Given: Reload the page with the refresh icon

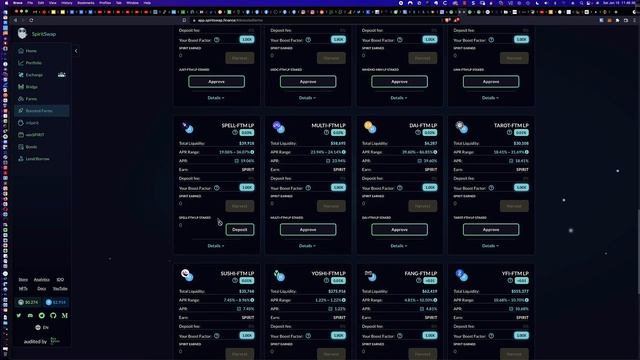Looking at the screenshot, I should tap(31, 20).
